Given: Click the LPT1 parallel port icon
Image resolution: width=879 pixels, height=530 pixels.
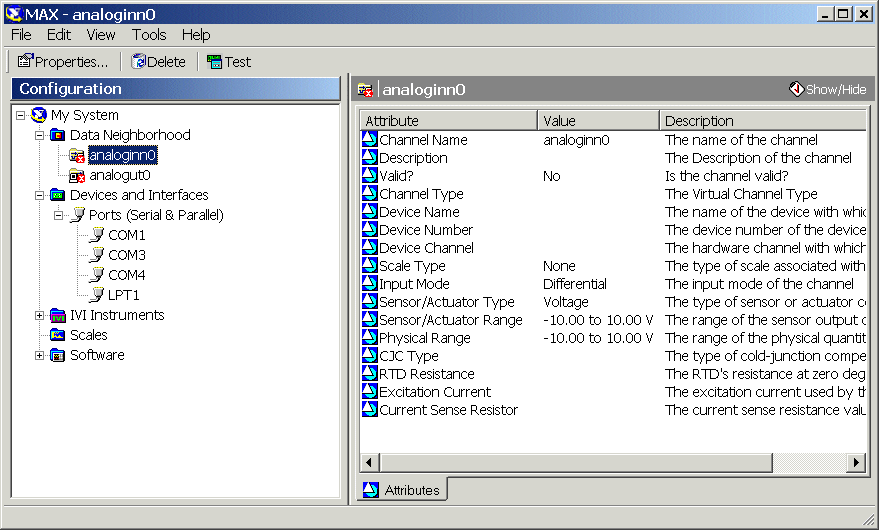Looking at the screenshot, I should [96, 296].
